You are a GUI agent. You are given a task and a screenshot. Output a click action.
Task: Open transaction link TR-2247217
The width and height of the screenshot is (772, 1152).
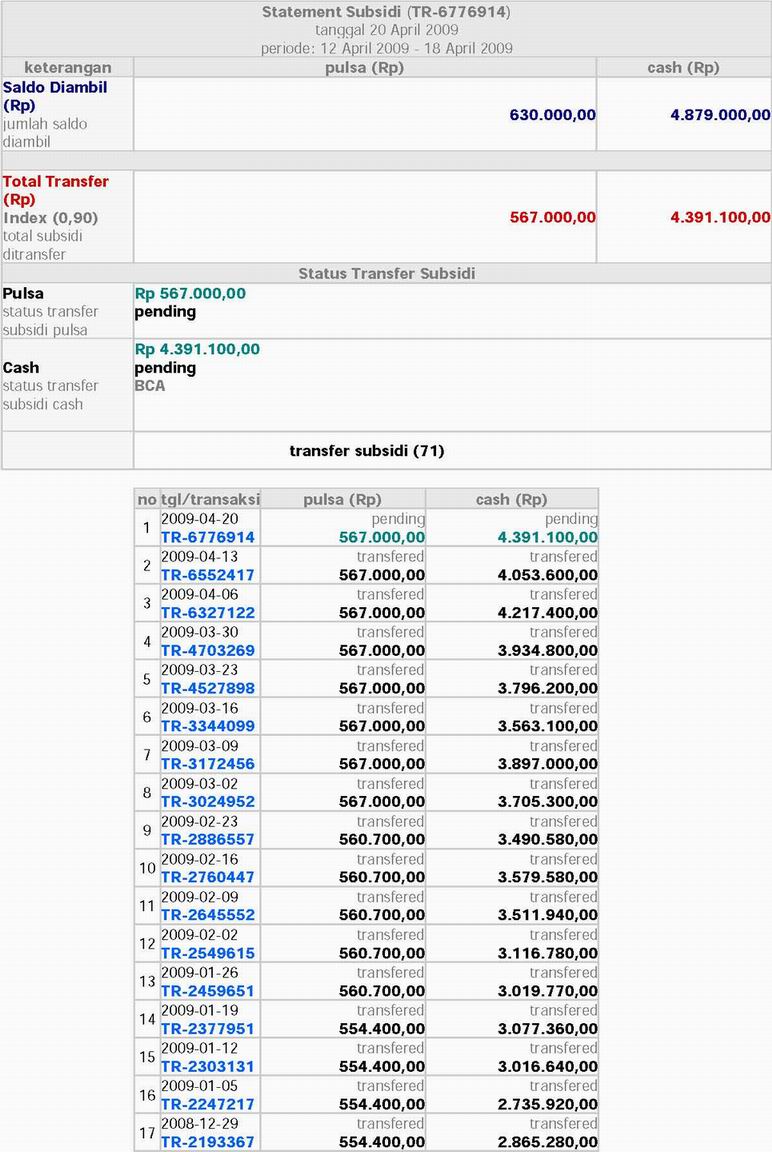[x=208, y=1104]
